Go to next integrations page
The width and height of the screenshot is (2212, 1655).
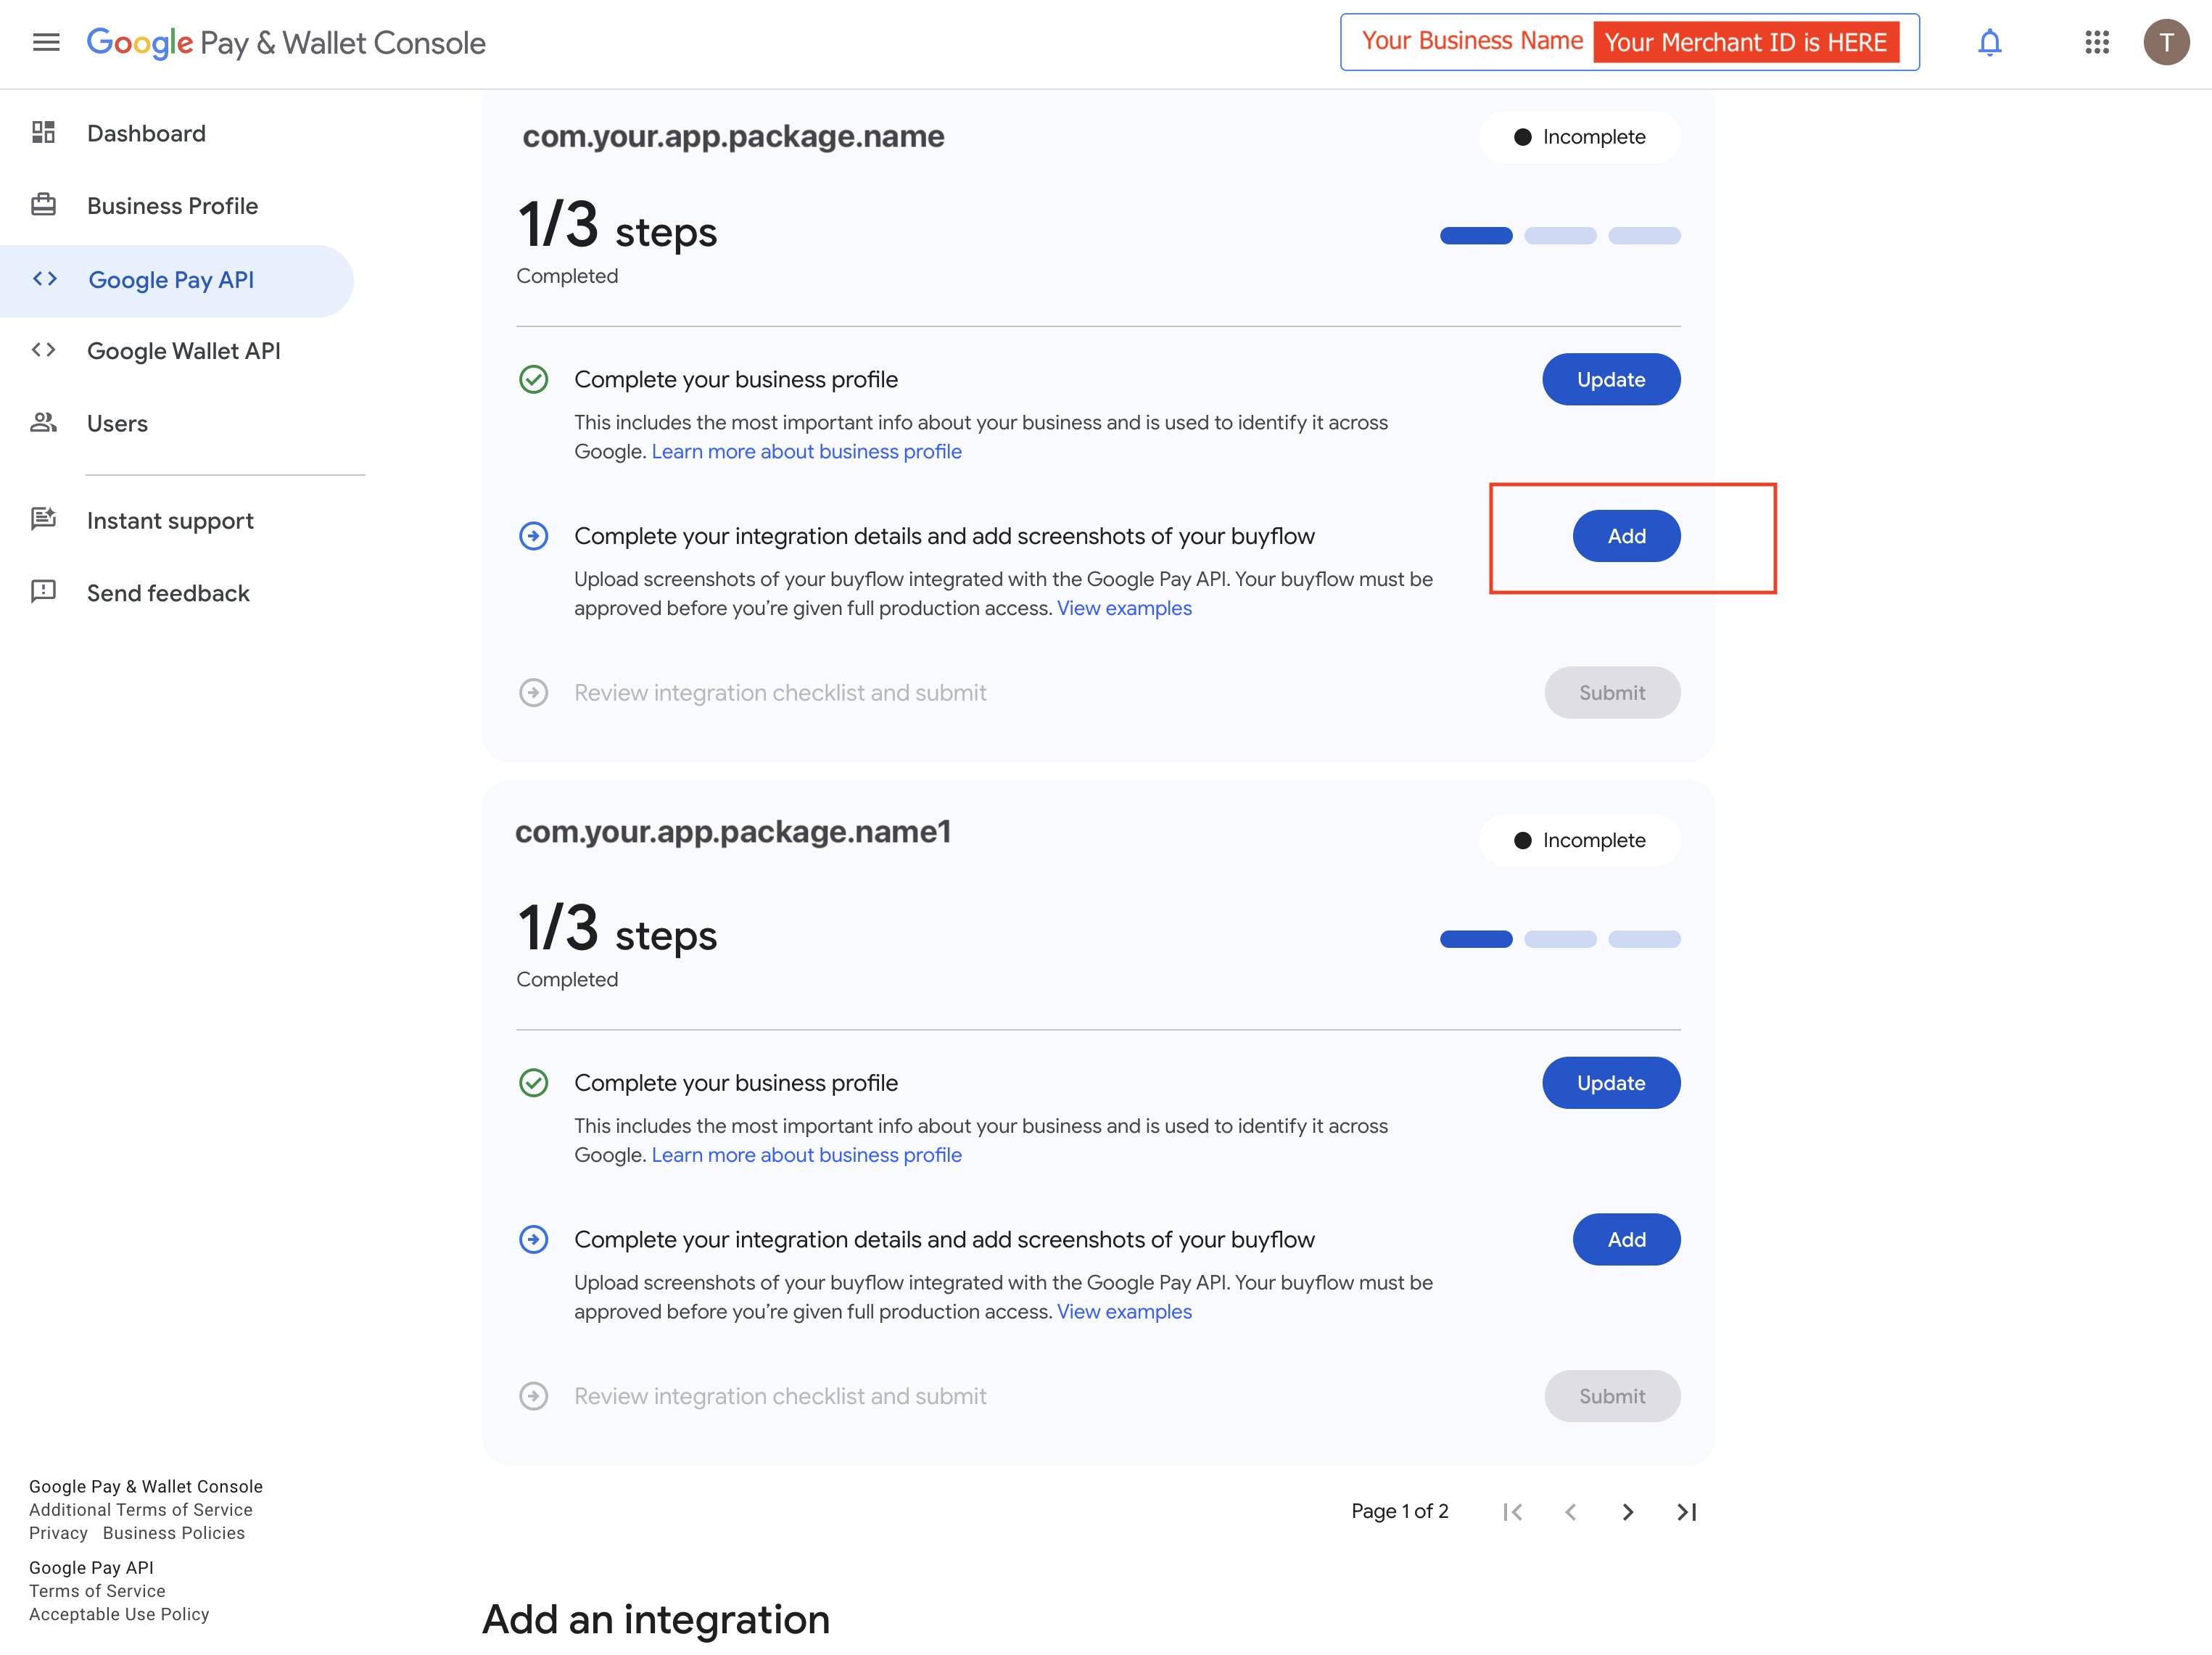(1627, 1511)
